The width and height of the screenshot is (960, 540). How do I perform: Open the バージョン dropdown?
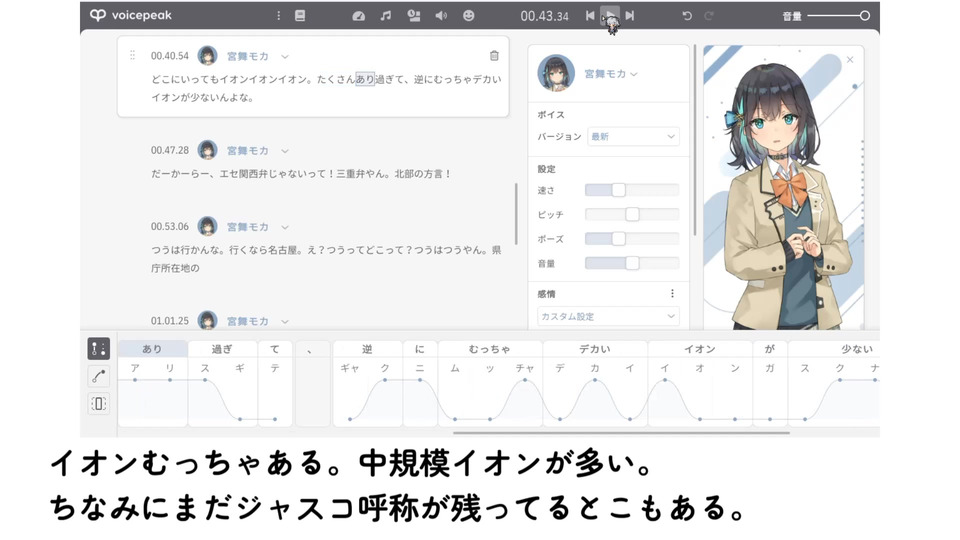coord(633,137)
